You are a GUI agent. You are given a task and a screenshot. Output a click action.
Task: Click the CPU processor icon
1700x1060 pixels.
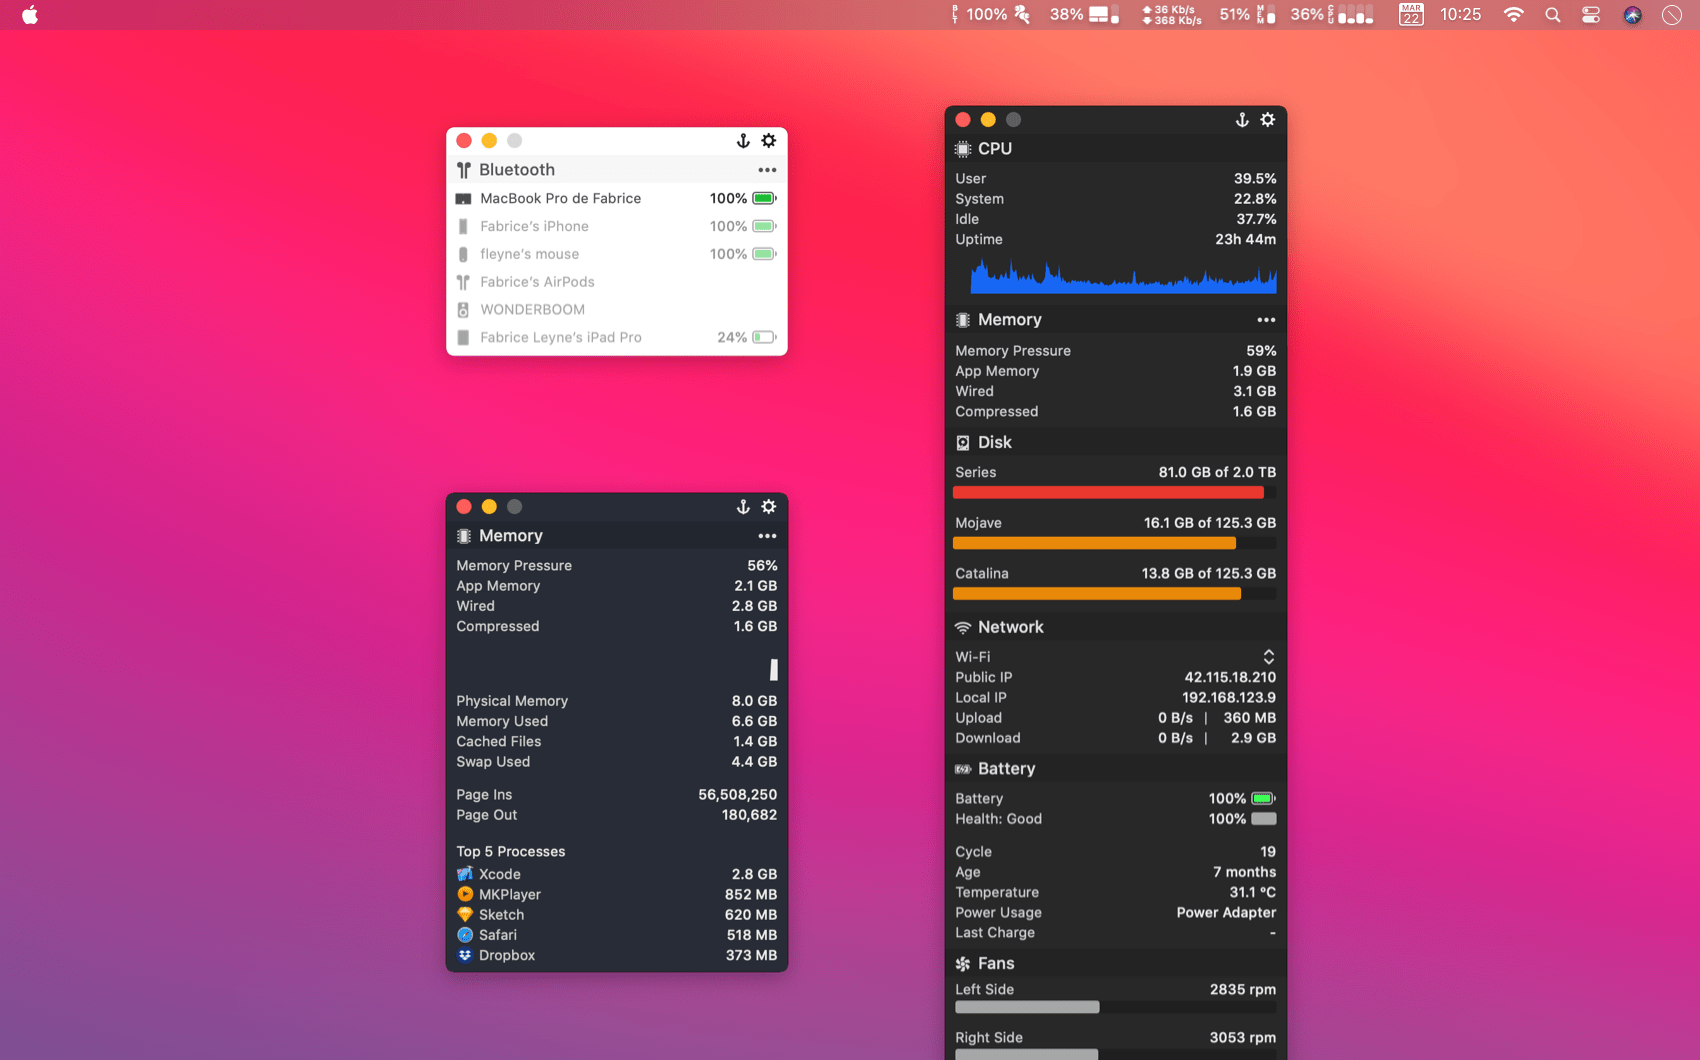tap(964, 148)
